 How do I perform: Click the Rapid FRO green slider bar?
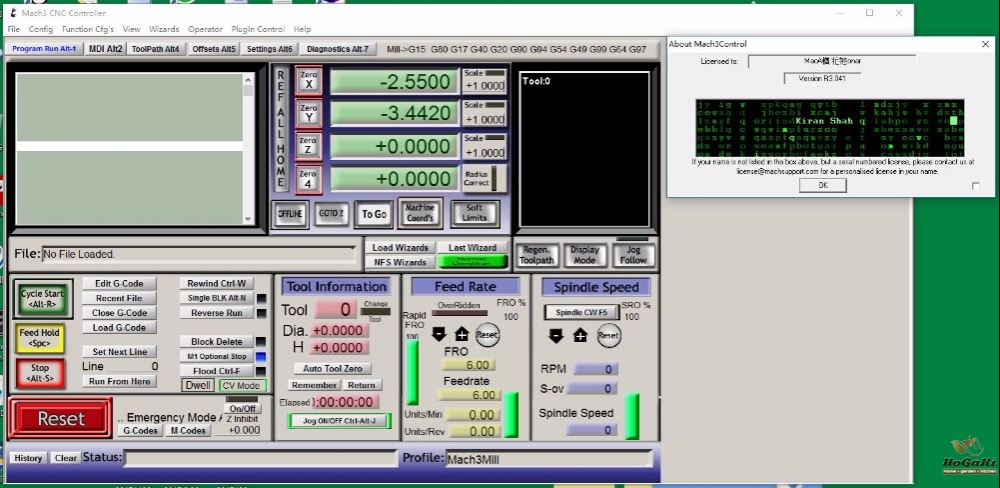pos(413,372)
